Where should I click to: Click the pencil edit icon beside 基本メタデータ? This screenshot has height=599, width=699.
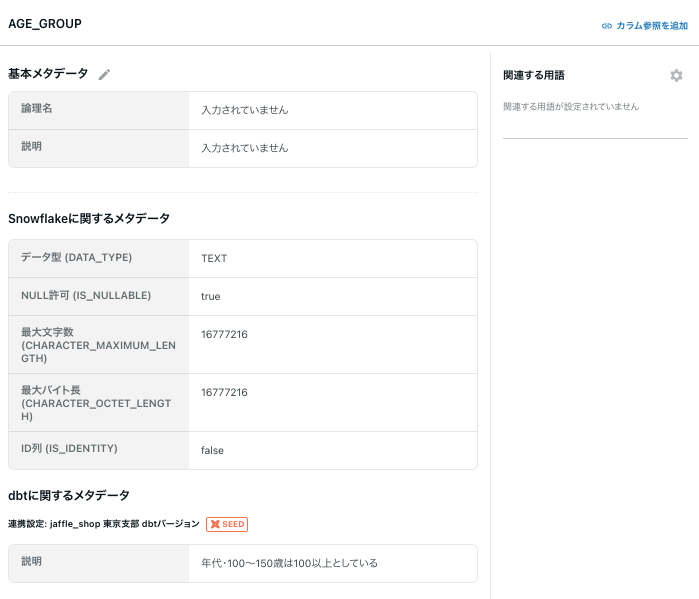tap(104, 74)
